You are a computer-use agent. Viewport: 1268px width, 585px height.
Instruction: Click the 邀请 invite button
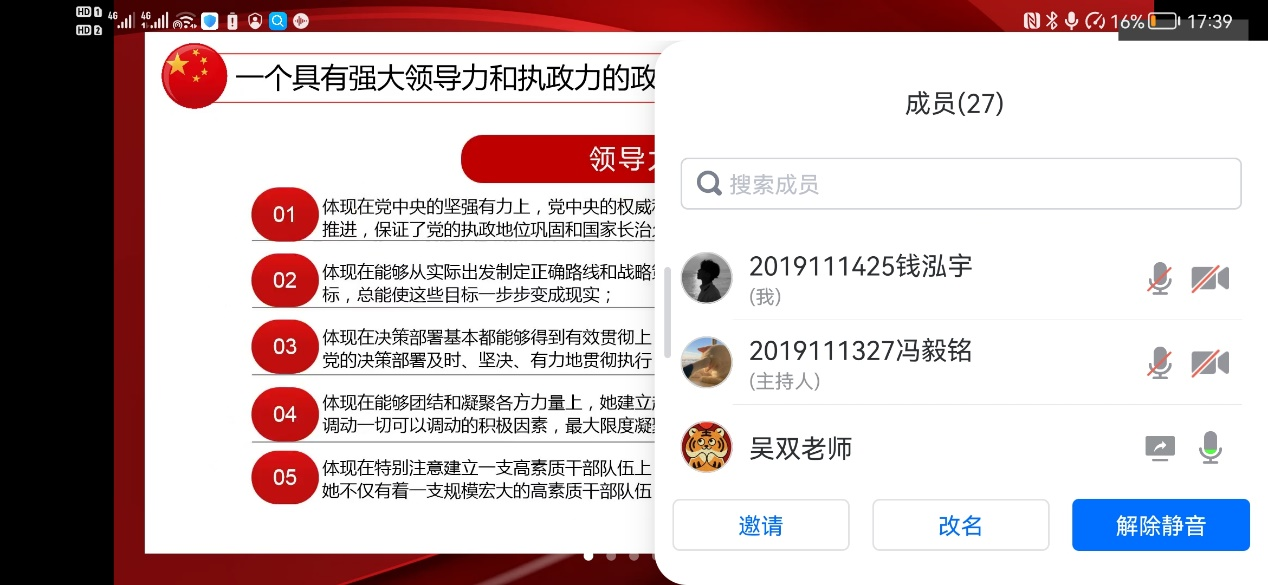(761, 525)
